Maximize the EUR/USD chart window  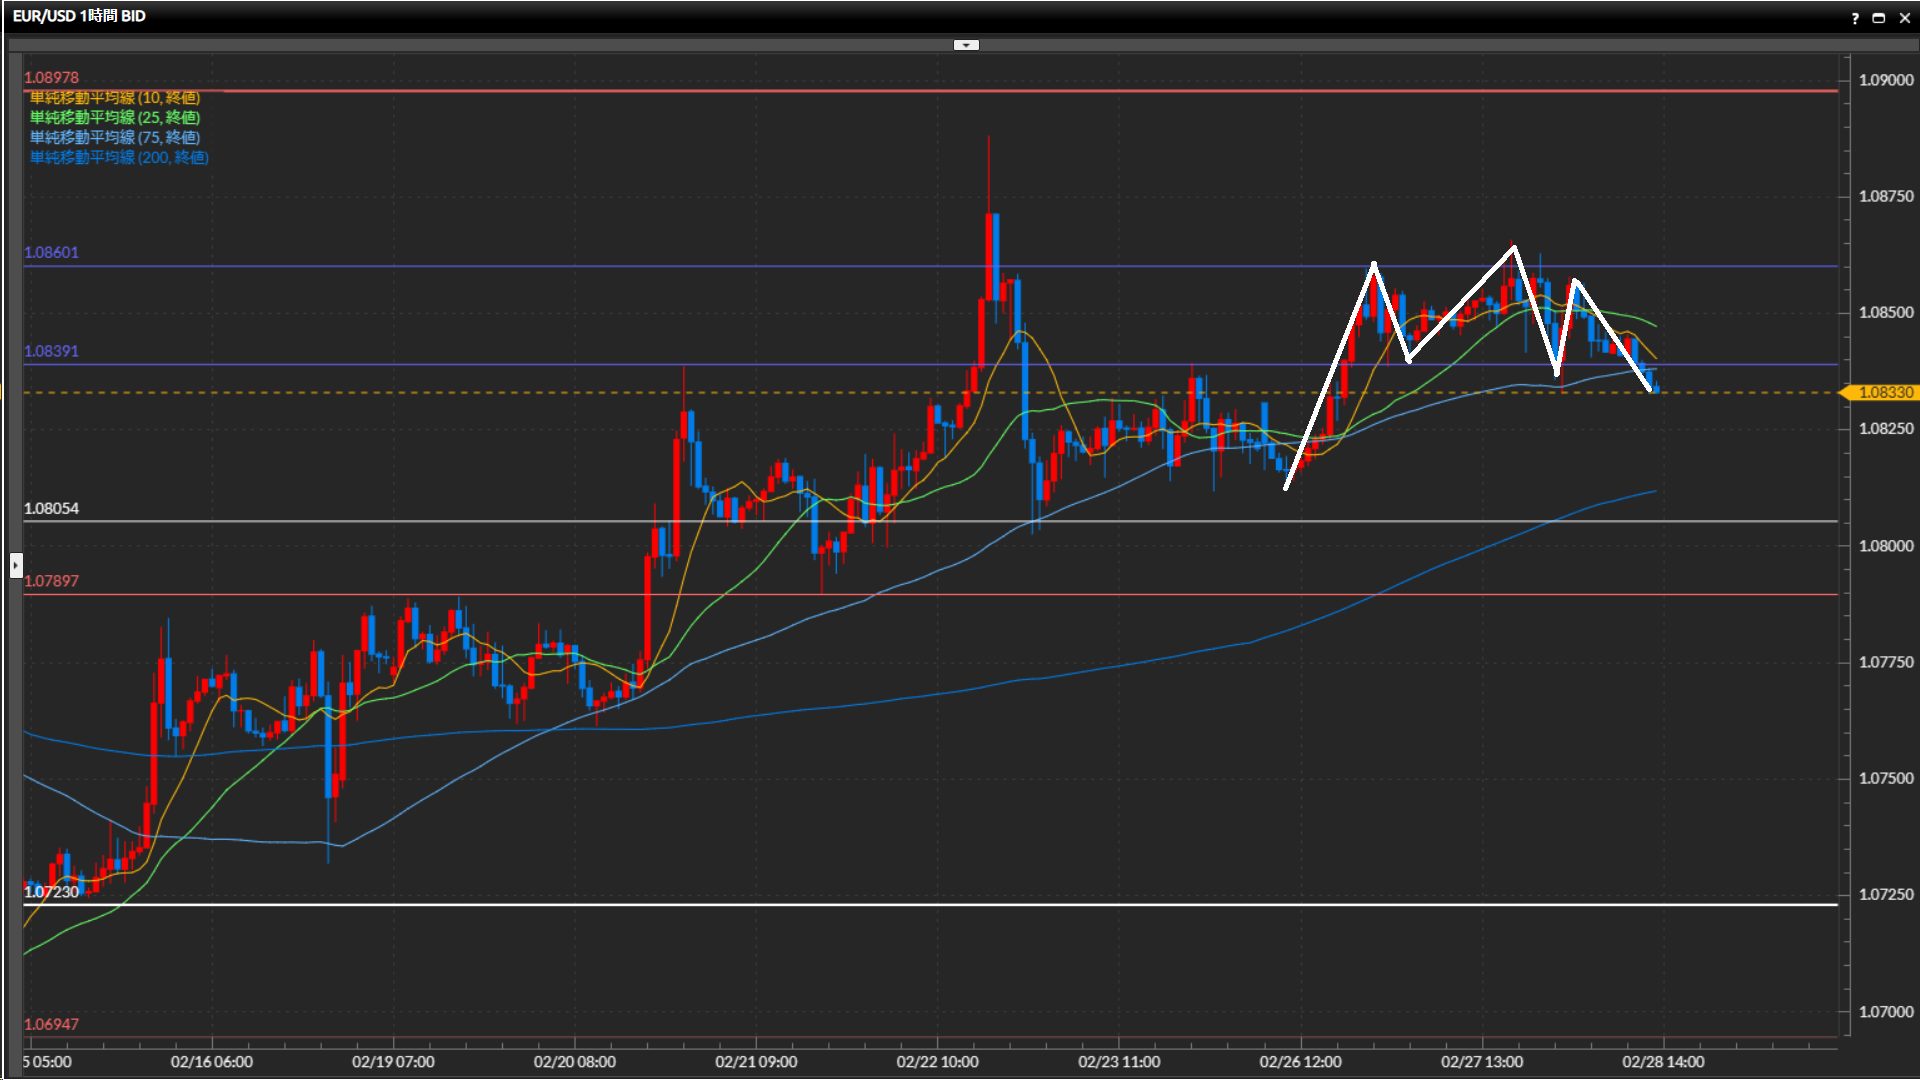point(1879,18)
